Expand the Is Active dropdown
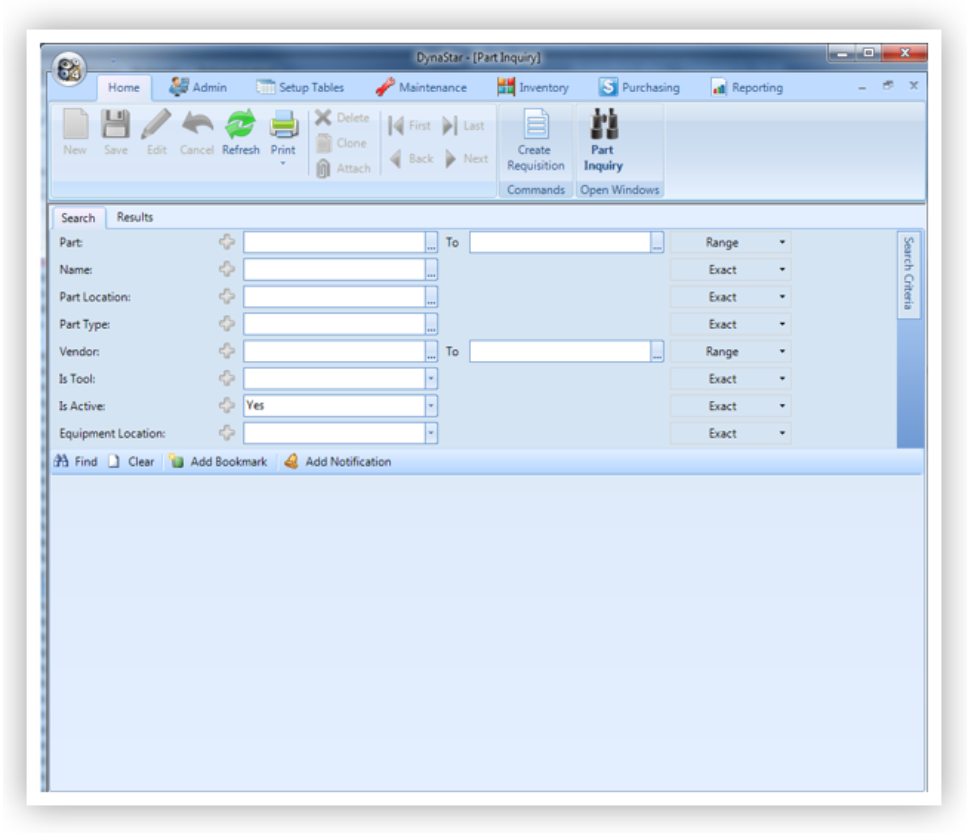 tap(431, 407)
